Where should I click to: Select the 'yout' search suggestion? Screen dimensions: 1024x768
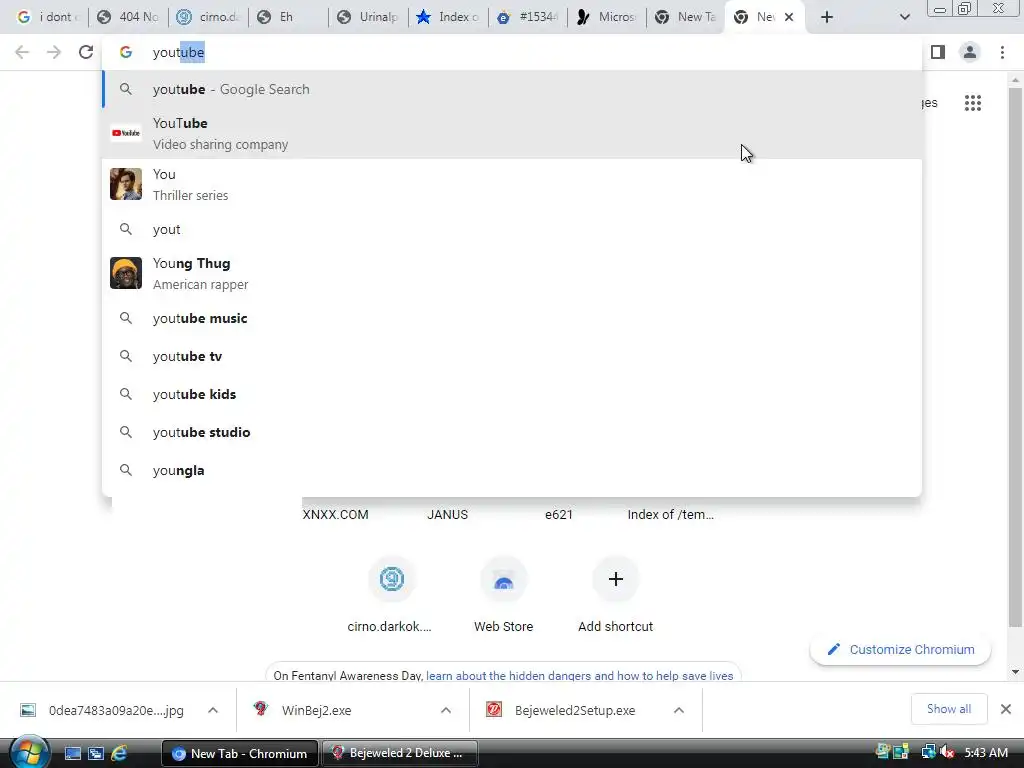(x=512, y=229)
